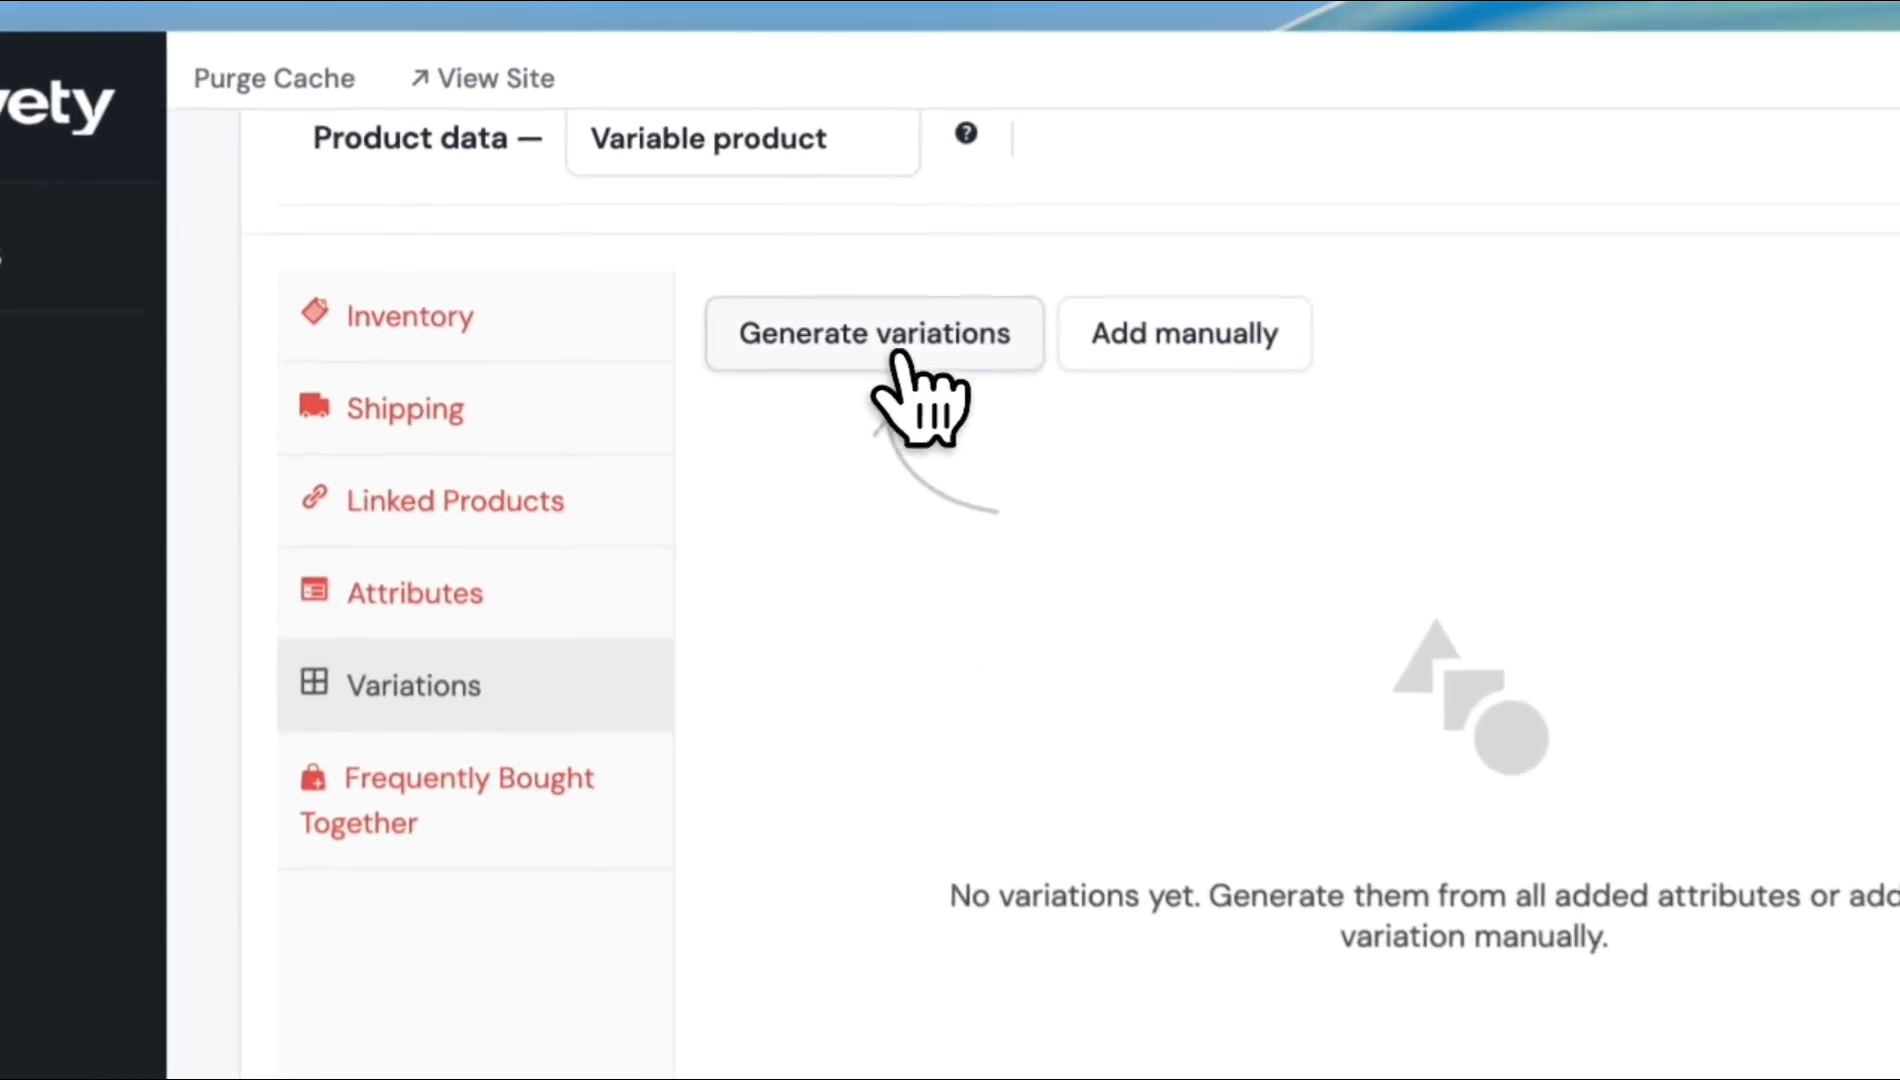The width and height of the screenshot is (1900, 1080).
Task: Click the Frequently Bought Together bag icon
Action: tap(313, 777)
